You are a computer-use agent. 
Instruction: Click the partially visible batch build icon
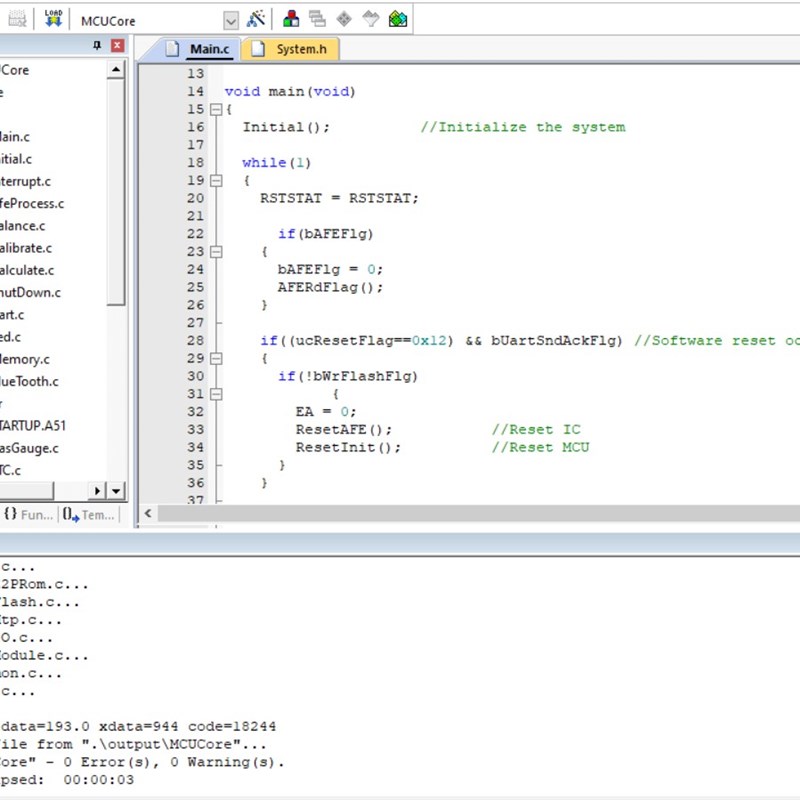(17, 19)
